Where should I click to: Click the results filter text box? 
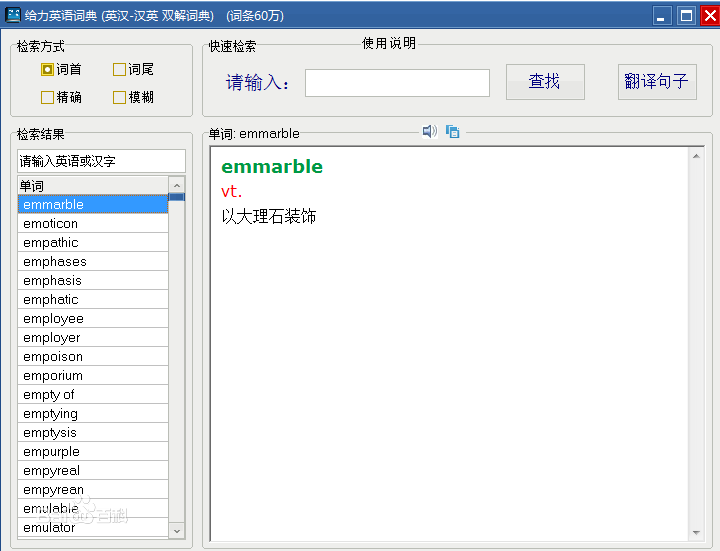[101, 161]
